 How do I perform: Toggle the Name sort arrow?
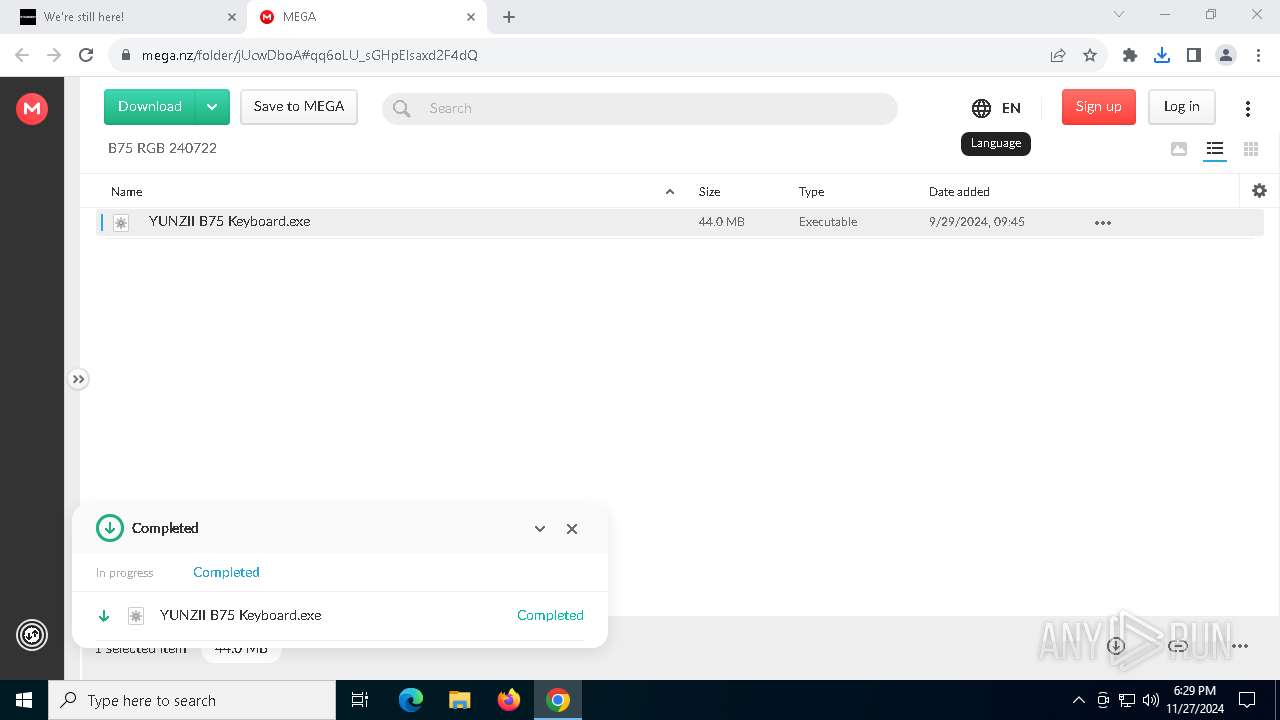coord(670,192)
